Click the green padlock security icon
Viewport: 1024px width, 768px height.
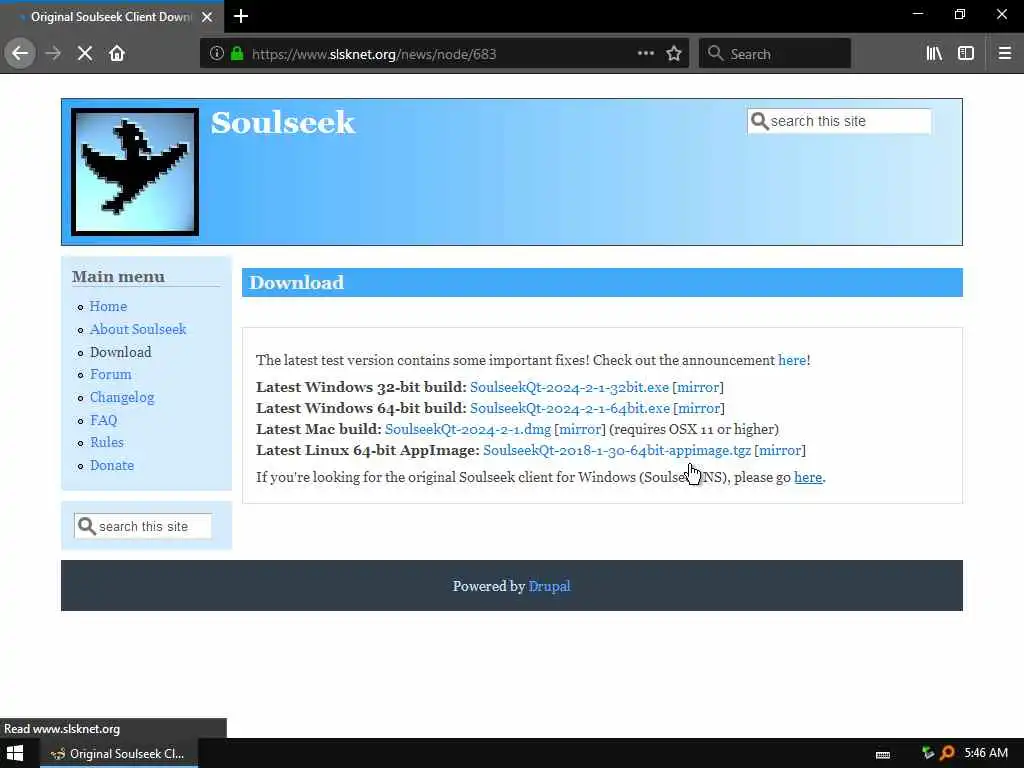pyautogui.click(x=237, y=54)
